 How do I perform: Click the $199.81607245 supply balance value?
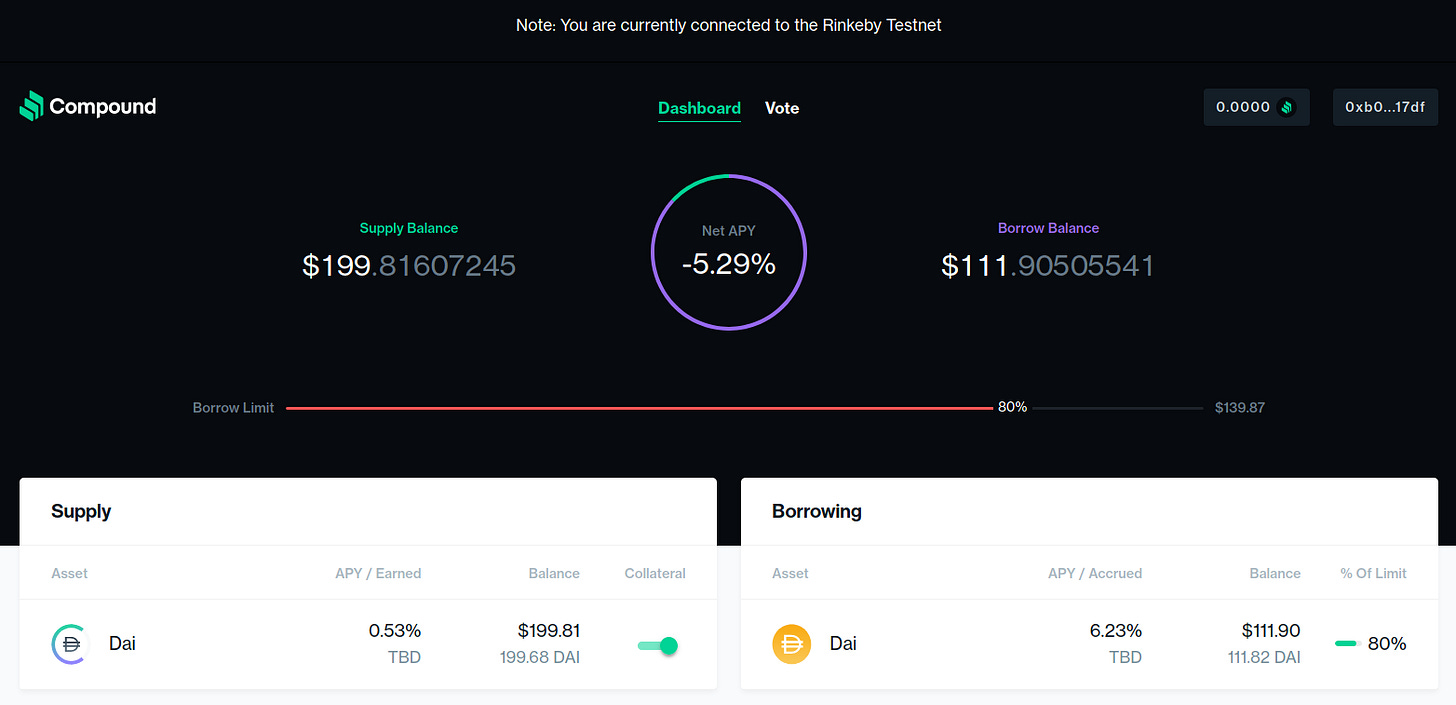click(409, 266)
